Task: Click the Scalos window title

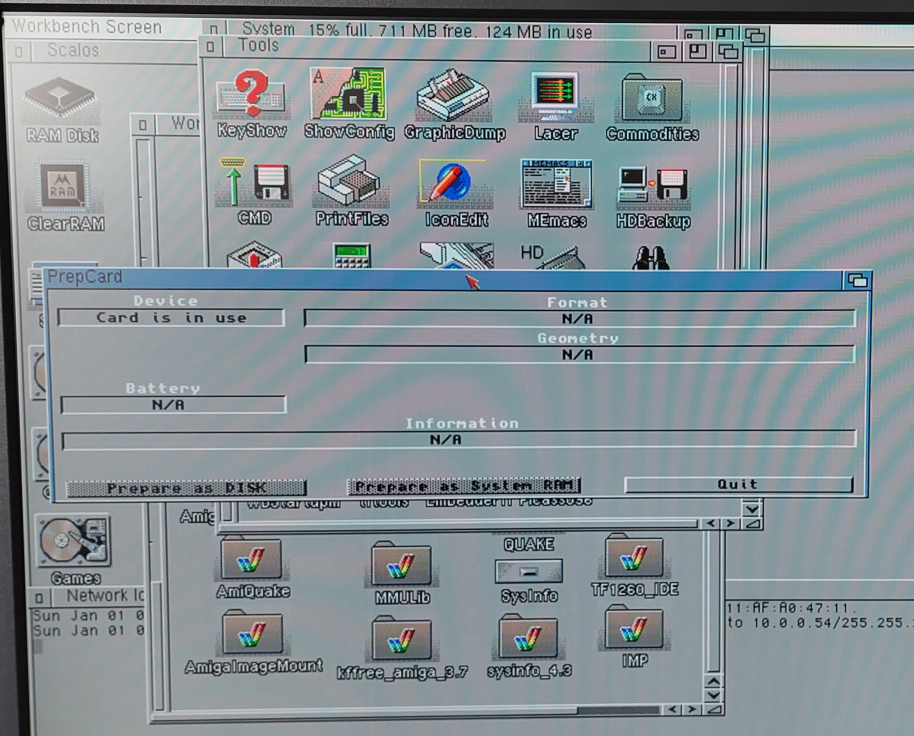Action: 73,51
